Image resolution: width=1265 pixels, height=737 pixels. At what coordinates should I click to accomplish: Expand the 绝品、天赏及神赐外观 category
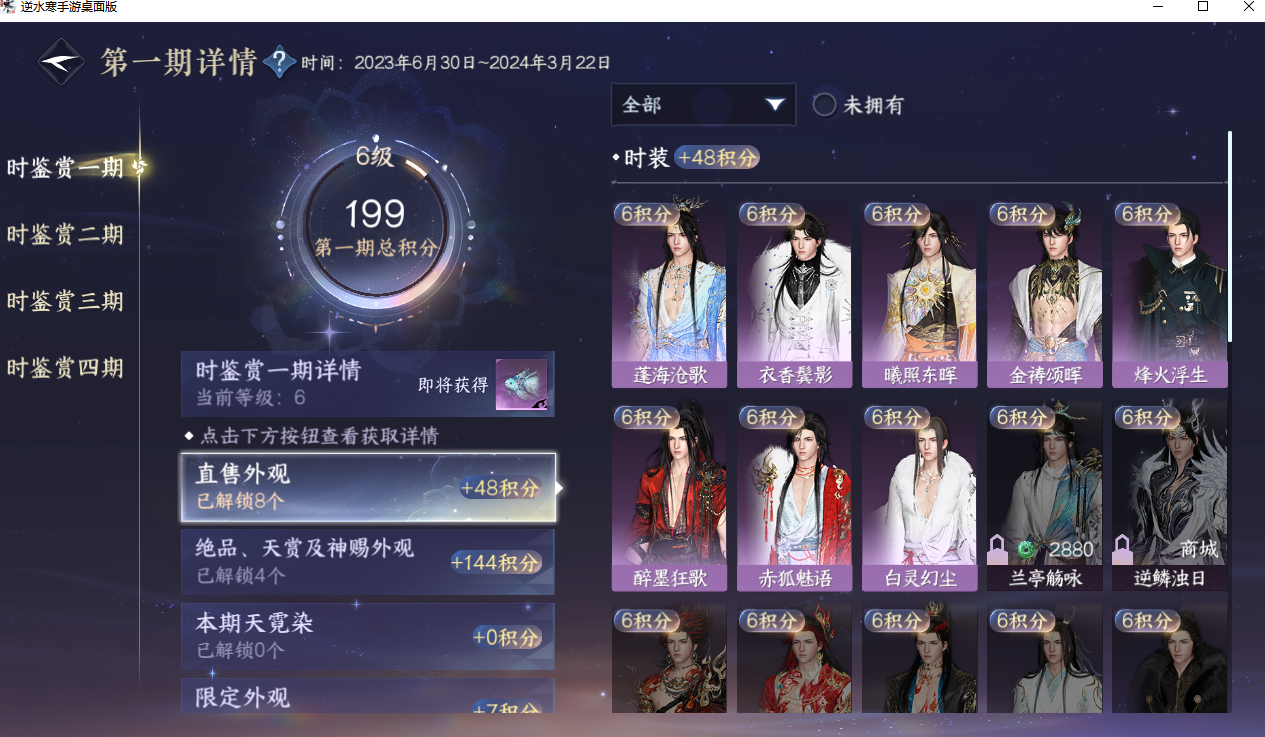pos(367,561)
